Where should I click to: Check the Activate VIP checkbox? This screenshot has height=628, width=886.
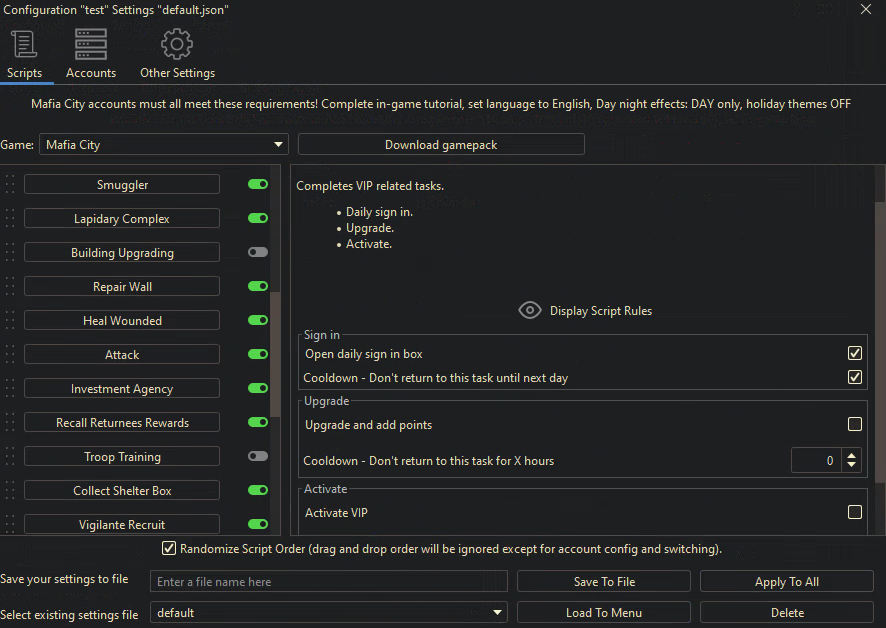(x=854, y=513)
